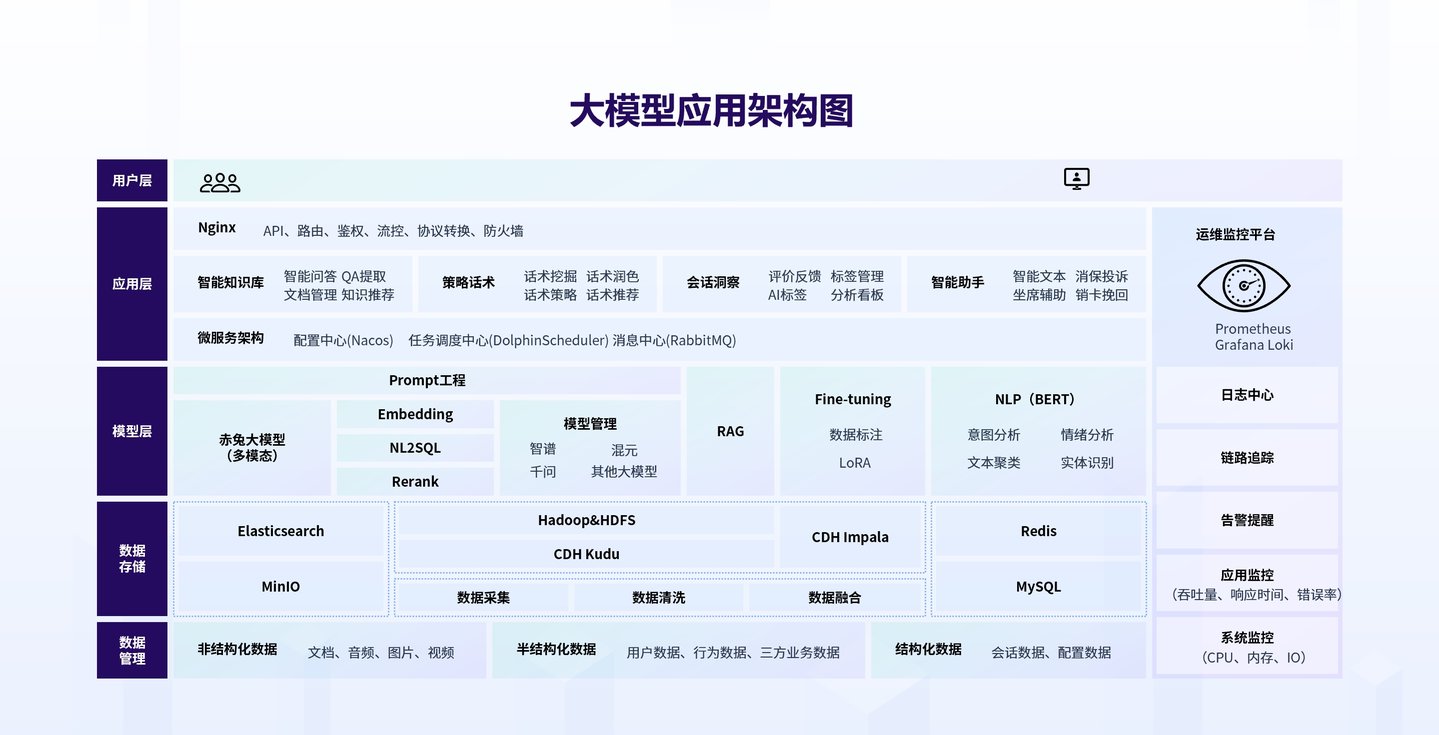Click the RAG box

pyautogui.click(x=730, y=431)
